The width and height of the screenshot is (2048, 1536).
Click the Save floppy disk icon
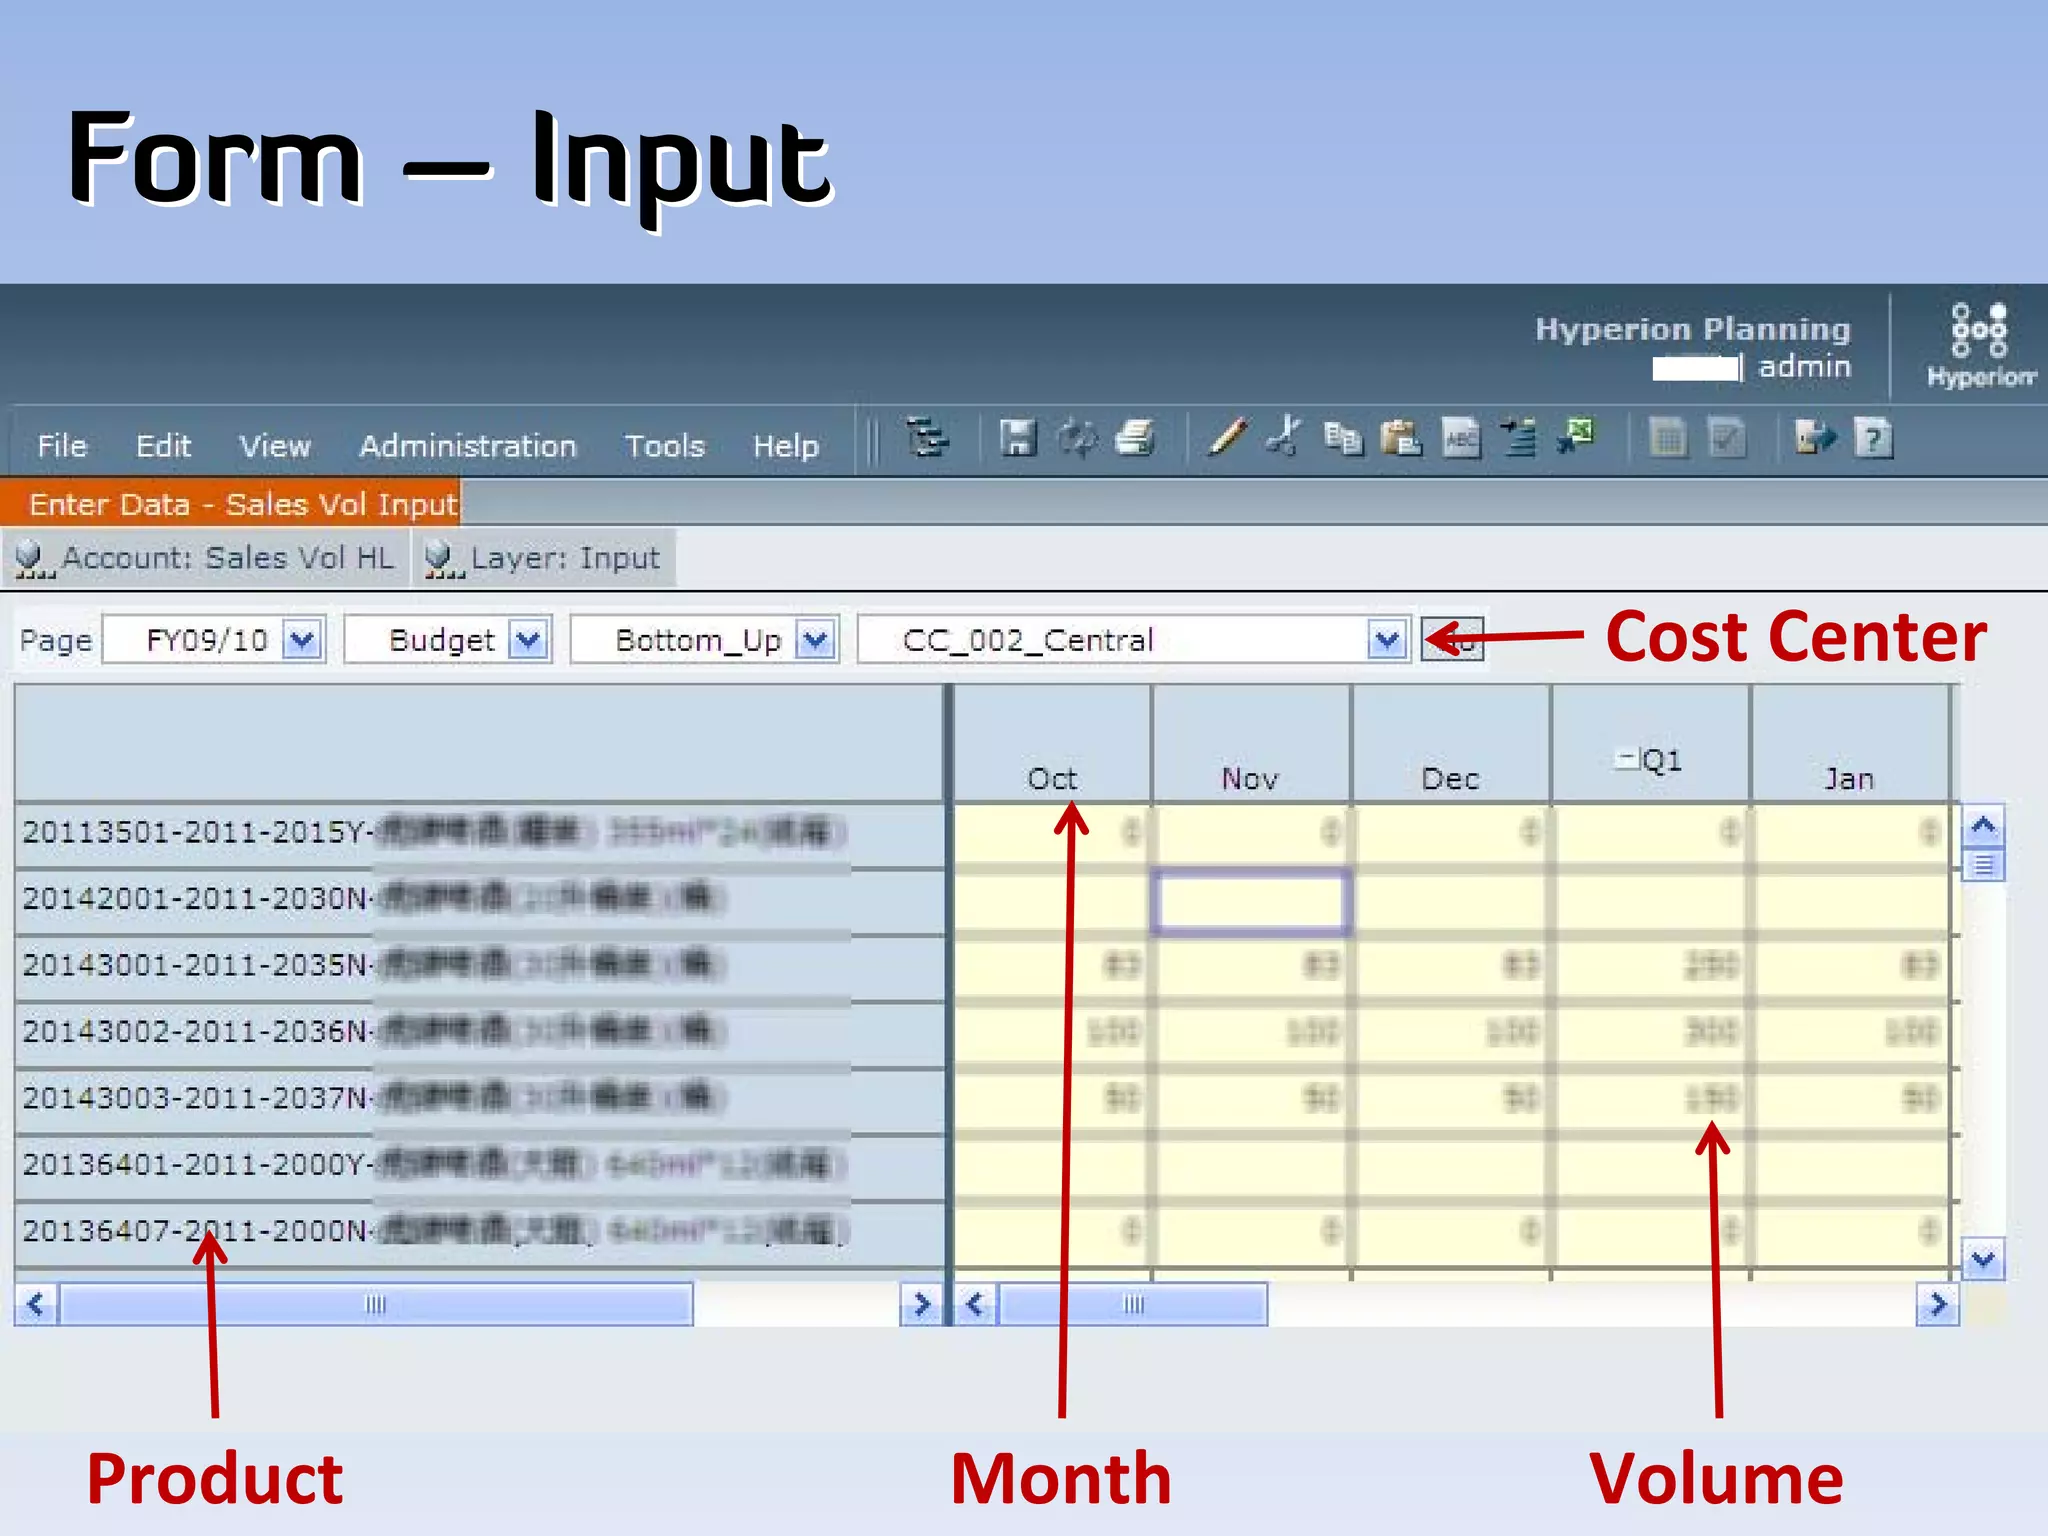pos(1018,438)
